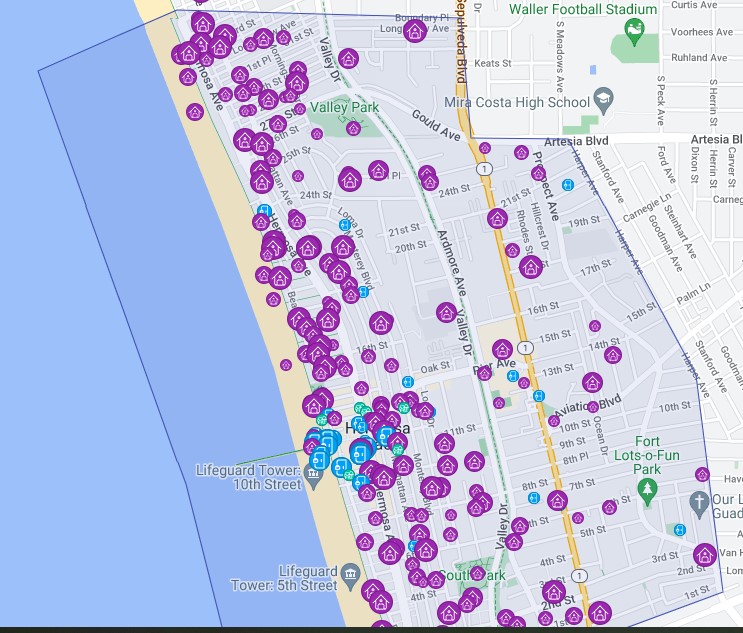
Task: Click the South Park label
Action: pyautogui.click(x=471, y=575)
